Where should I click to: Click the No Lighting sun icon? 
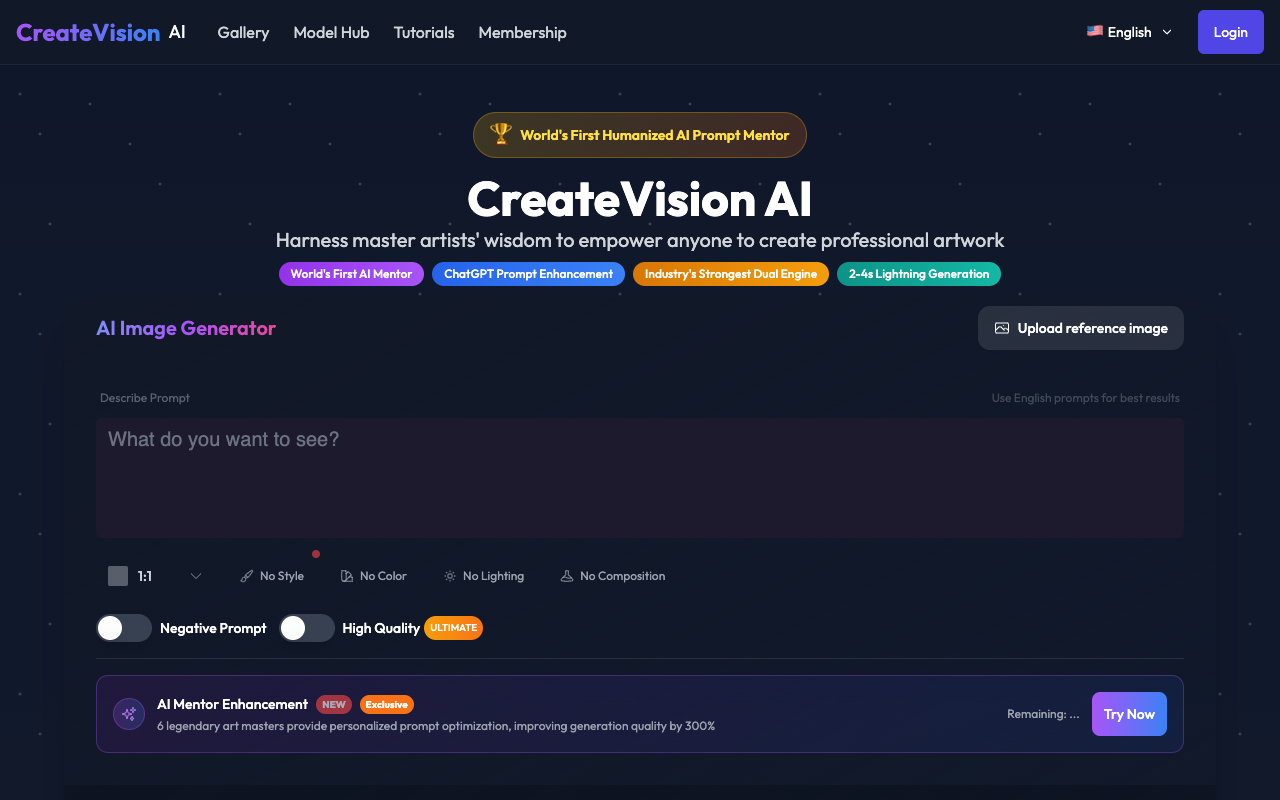tap(448, 575)
